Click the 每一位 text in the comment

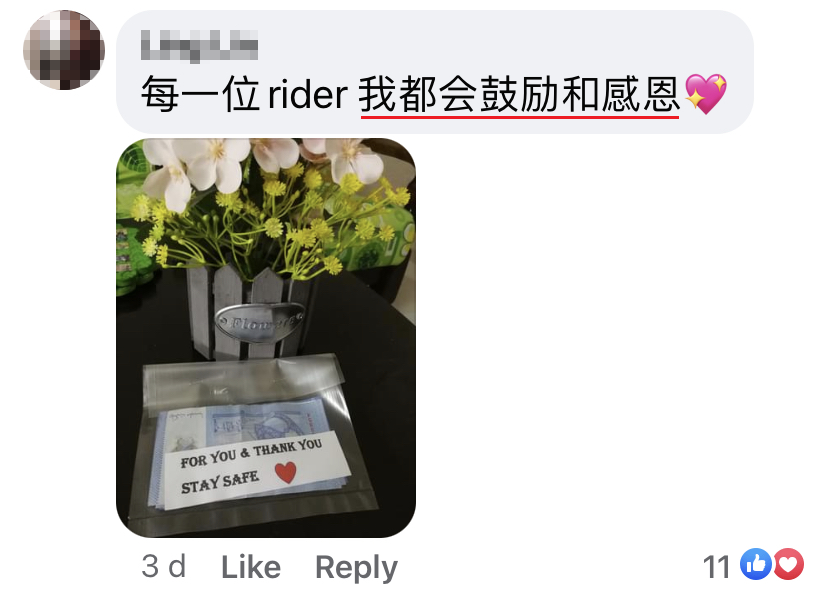(x=200, y=95)
